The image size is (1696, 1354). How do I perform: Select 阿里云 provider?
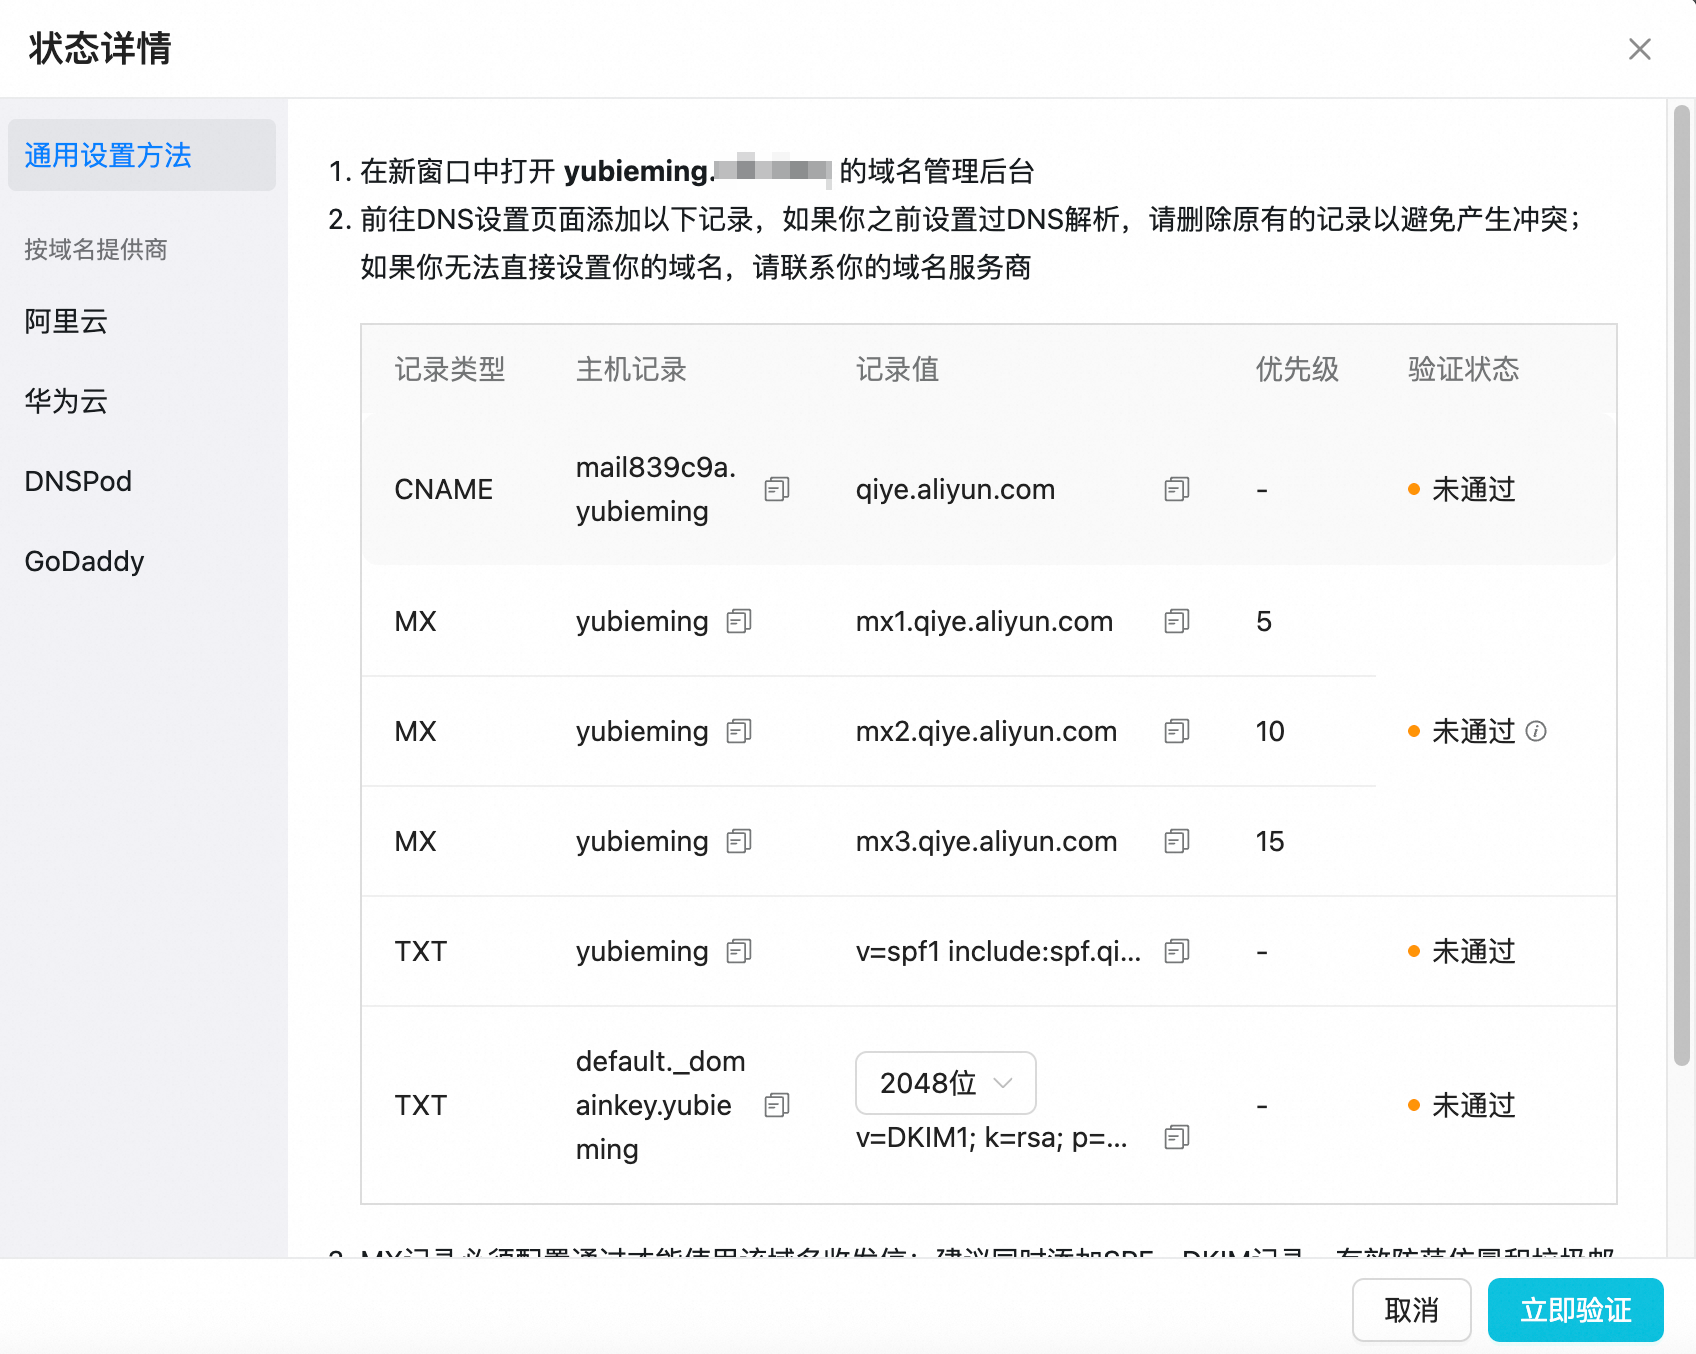[66, 321]
